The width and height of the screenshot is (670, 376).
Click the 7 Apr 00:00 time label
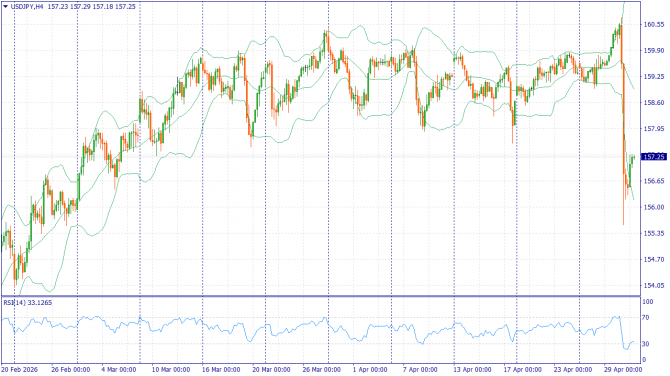[420, 370]
